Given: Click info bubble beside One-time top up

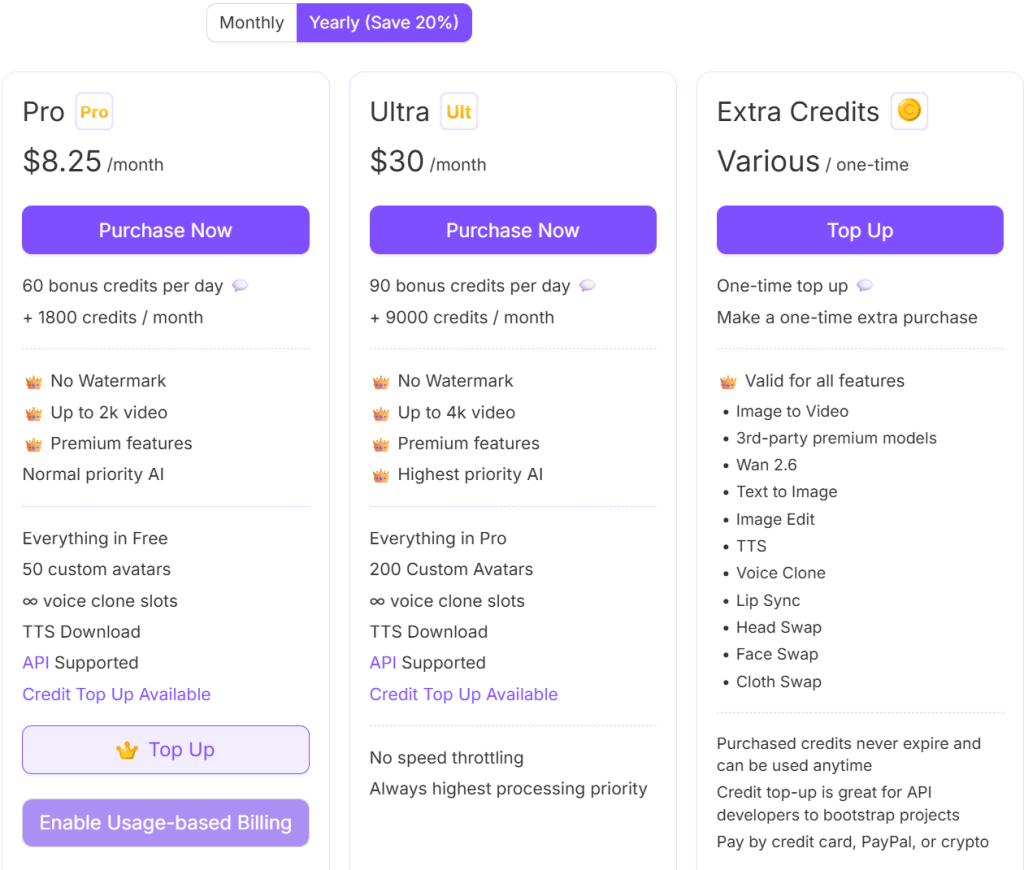Looking at the screenshot, I should (x=865, y=286).
